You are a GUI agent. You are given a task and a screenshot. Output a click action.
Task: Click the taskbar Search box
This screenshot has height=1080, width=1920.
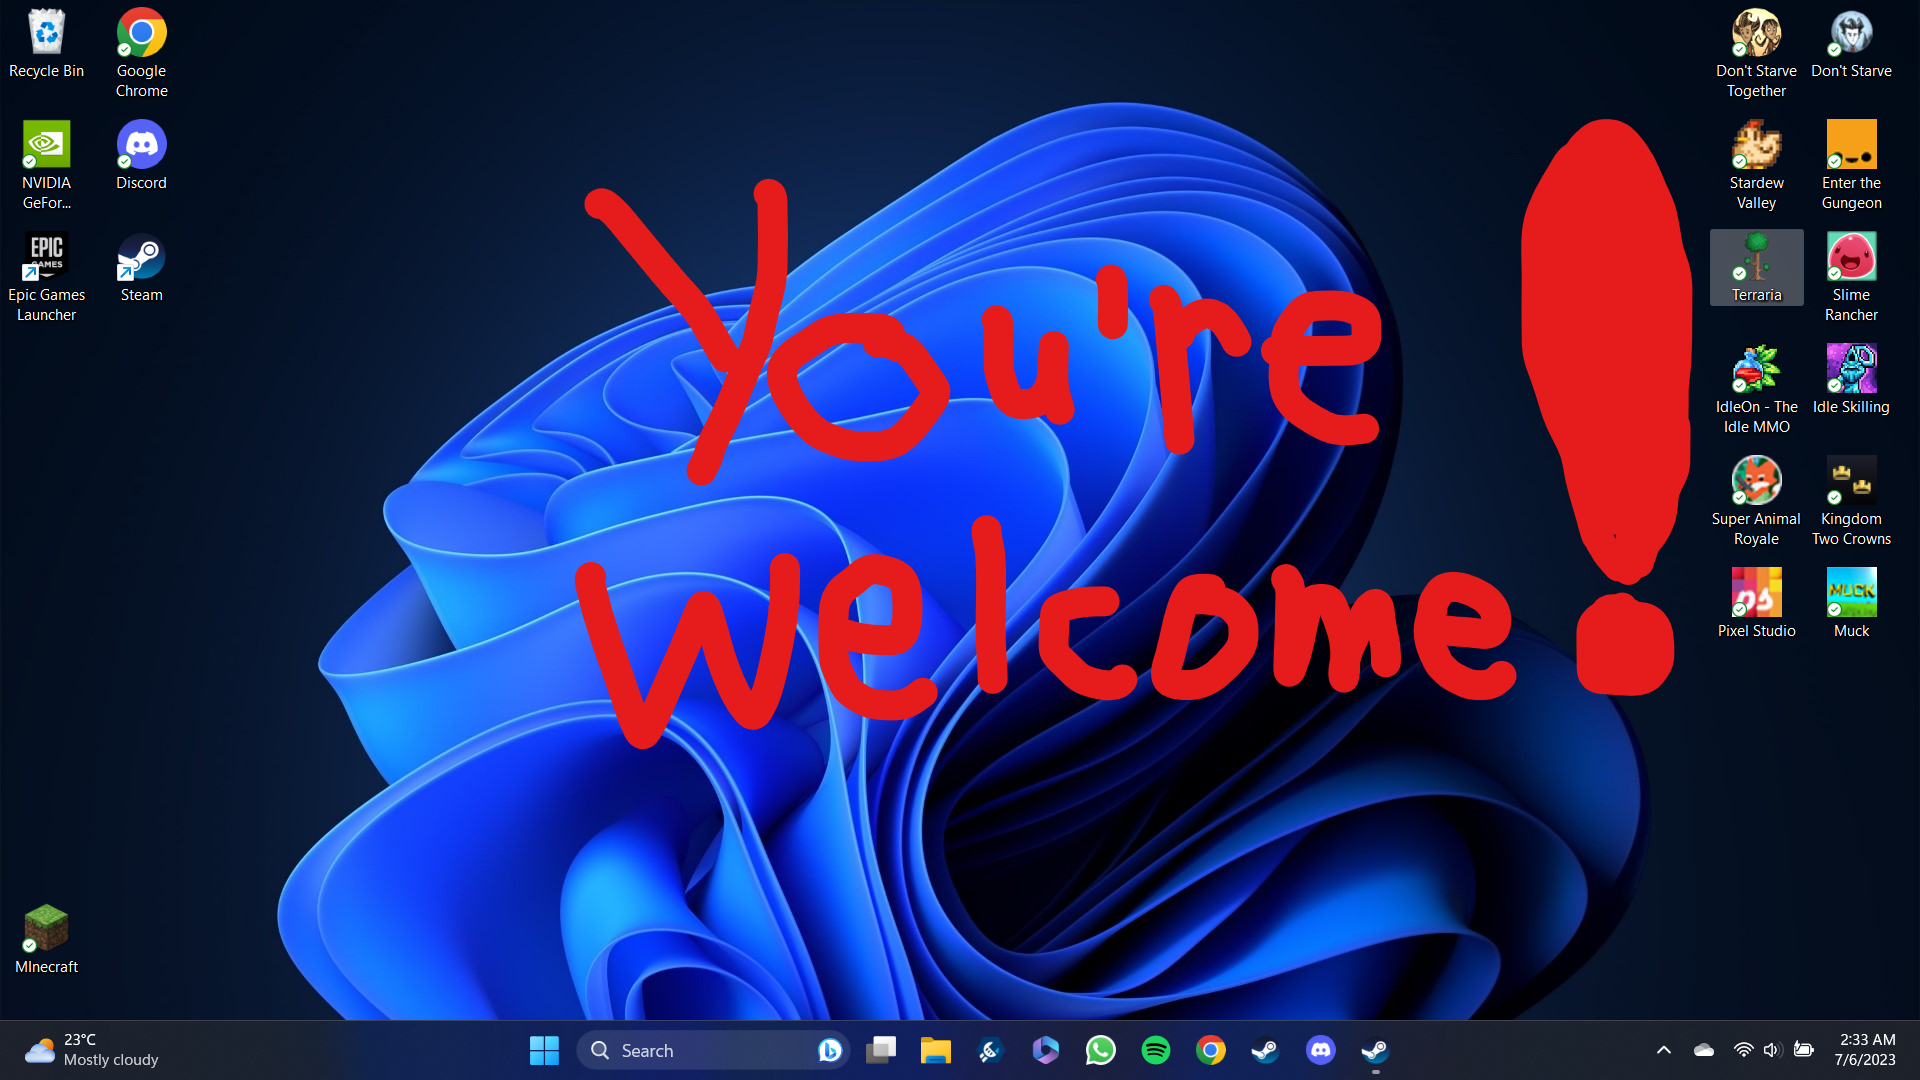[x=700, y=1050]
